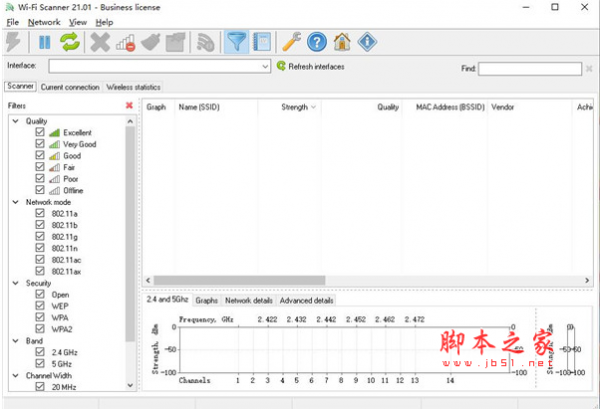
Task: Collapse the Band filter group
Action: point(16,341)
